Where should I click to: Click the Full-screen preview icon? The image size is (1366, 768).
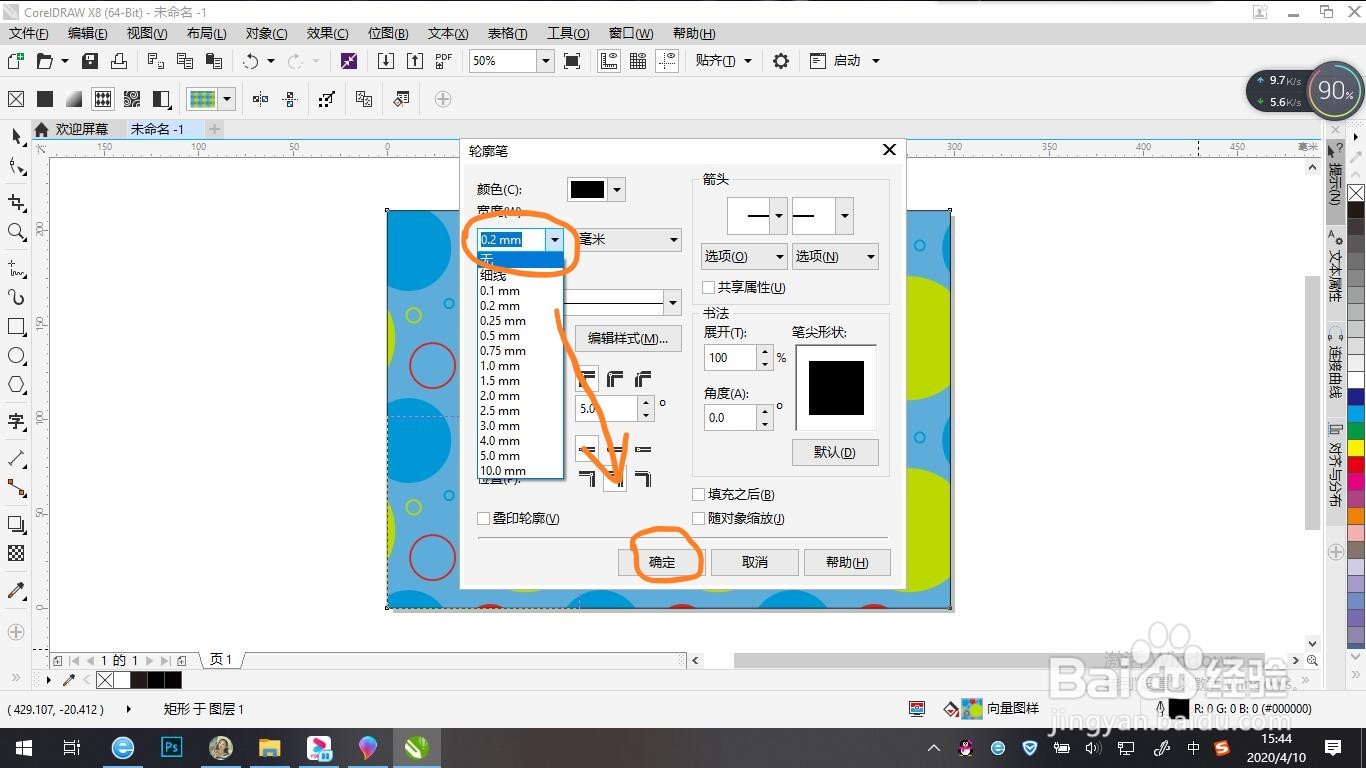pos(572,61)
